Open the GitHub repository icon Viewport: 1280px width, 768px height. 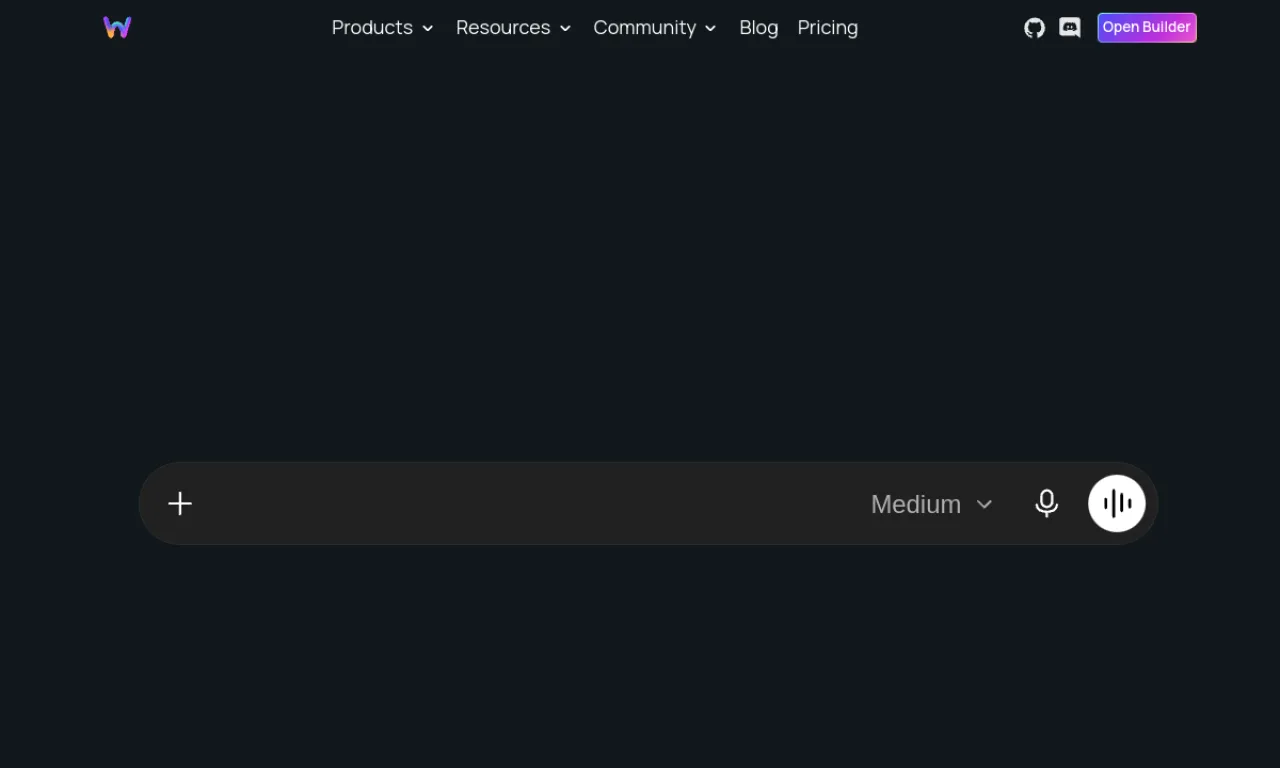[1035, 28]
